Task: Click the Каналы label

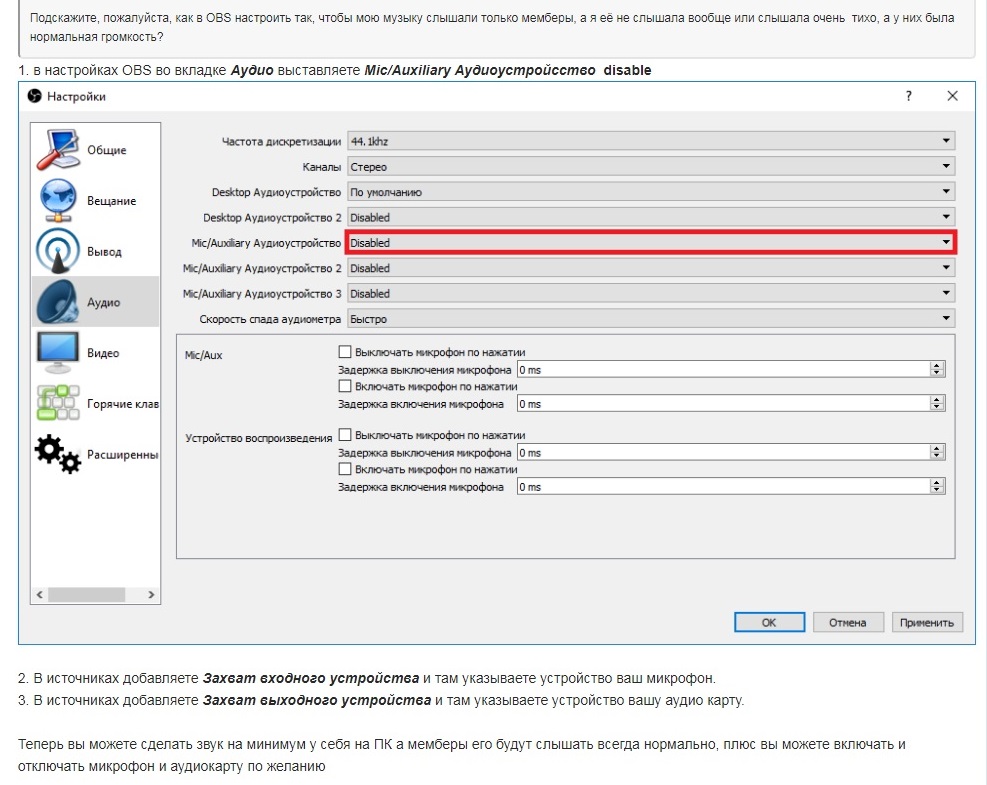Action: [322, 167]
